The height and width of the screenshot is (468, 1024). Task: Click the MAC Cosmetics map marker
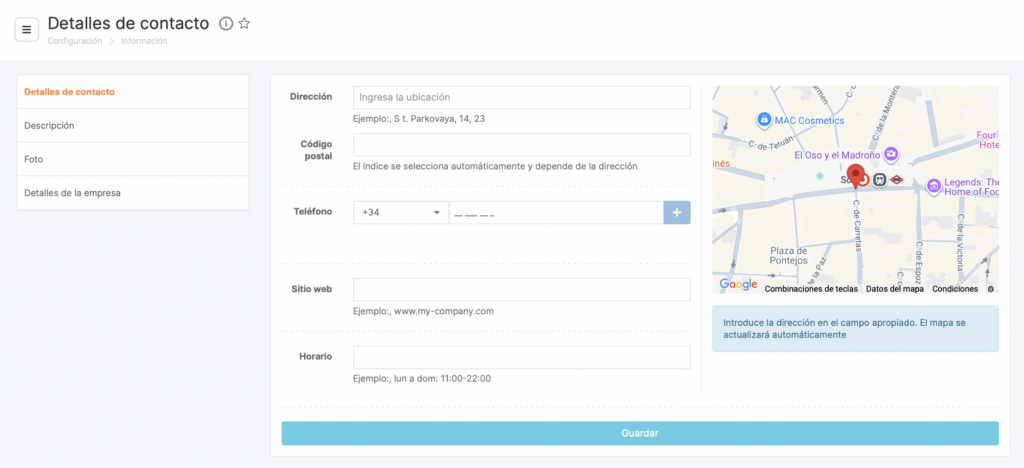[763, 120]
